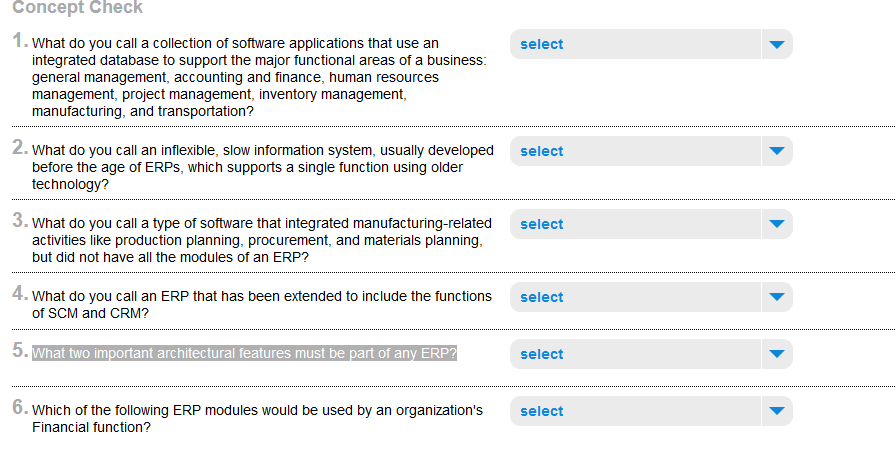Open the select dropdown for question 1

[651, 44]
